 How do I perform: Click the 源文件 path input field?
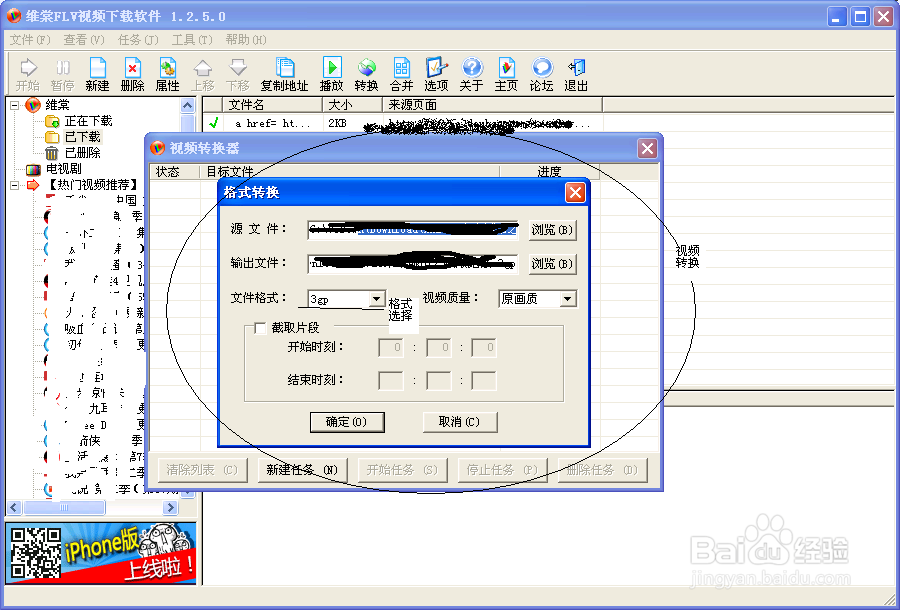point(413,230)
